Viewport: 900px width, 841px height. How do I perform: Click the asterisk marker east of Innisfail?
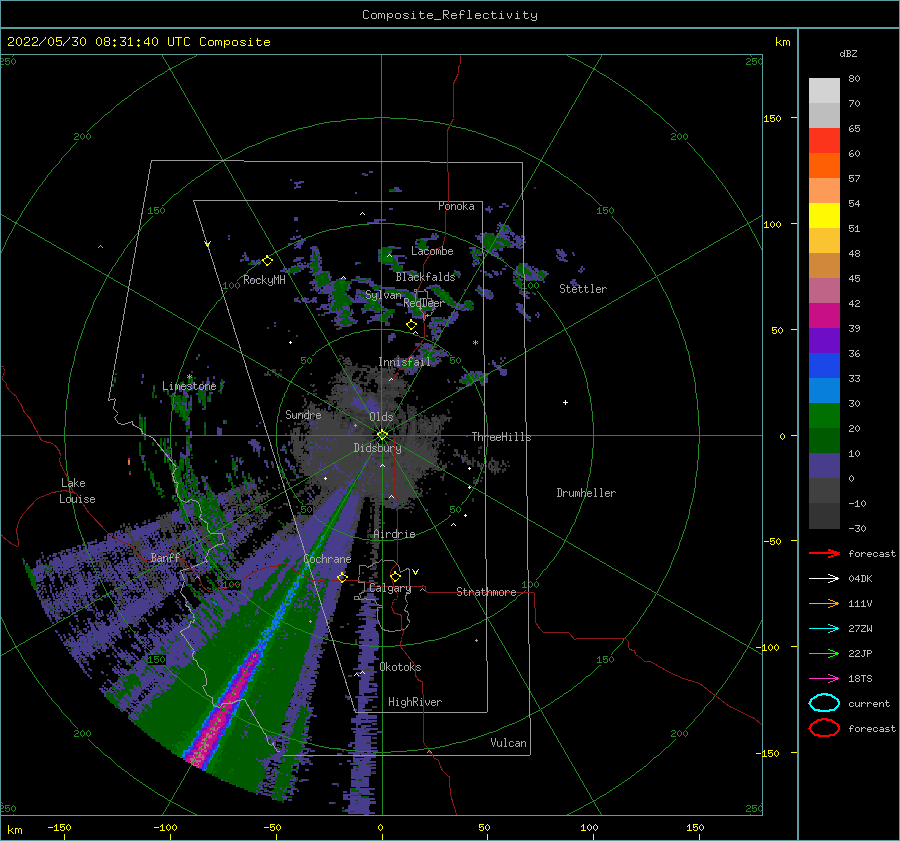pyautogui.click(x=475, y=343)
